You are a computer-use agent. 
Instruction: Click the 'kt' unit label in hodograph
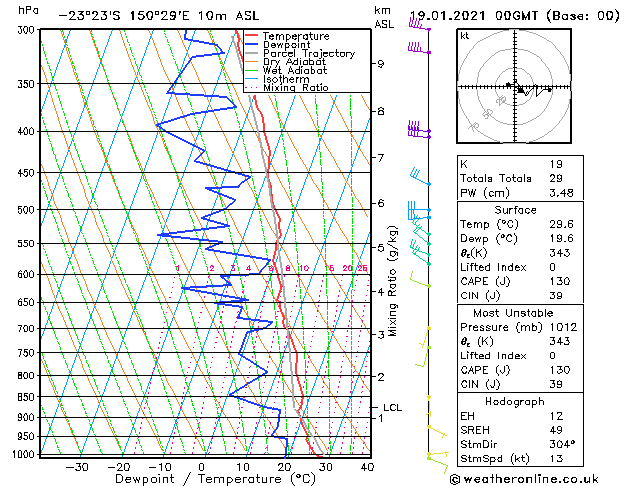pyautogui.click(x=465, y=36)
